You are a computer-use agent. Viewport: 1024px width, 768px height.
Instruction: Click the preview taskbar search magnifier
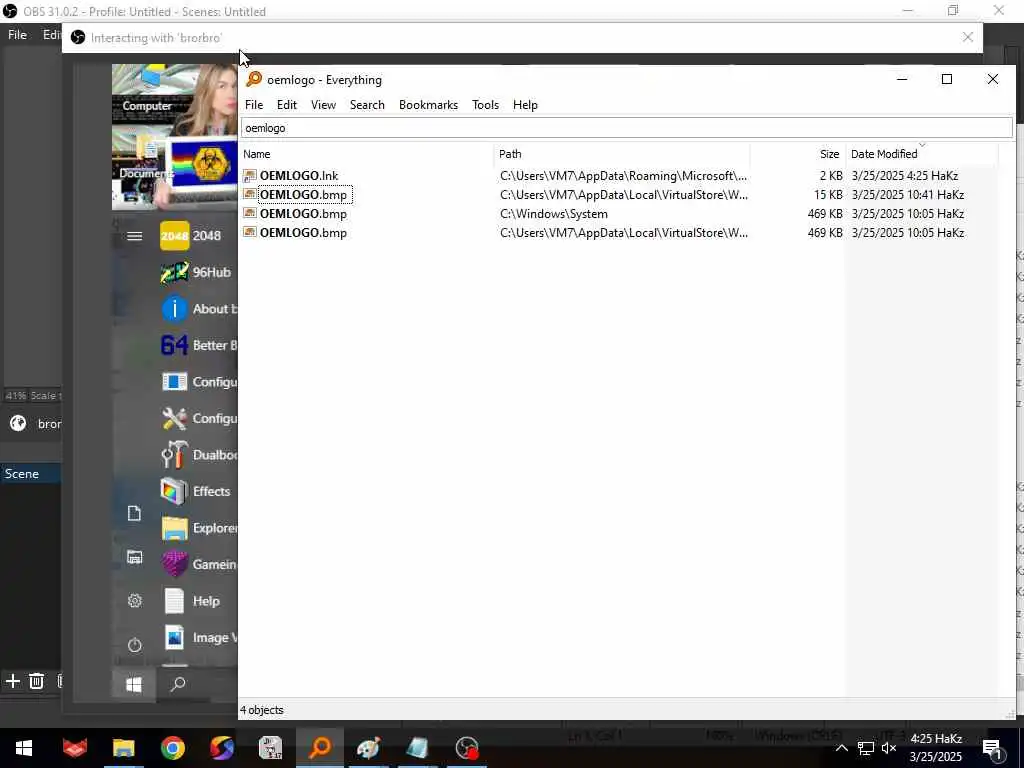tap(178, 684)
